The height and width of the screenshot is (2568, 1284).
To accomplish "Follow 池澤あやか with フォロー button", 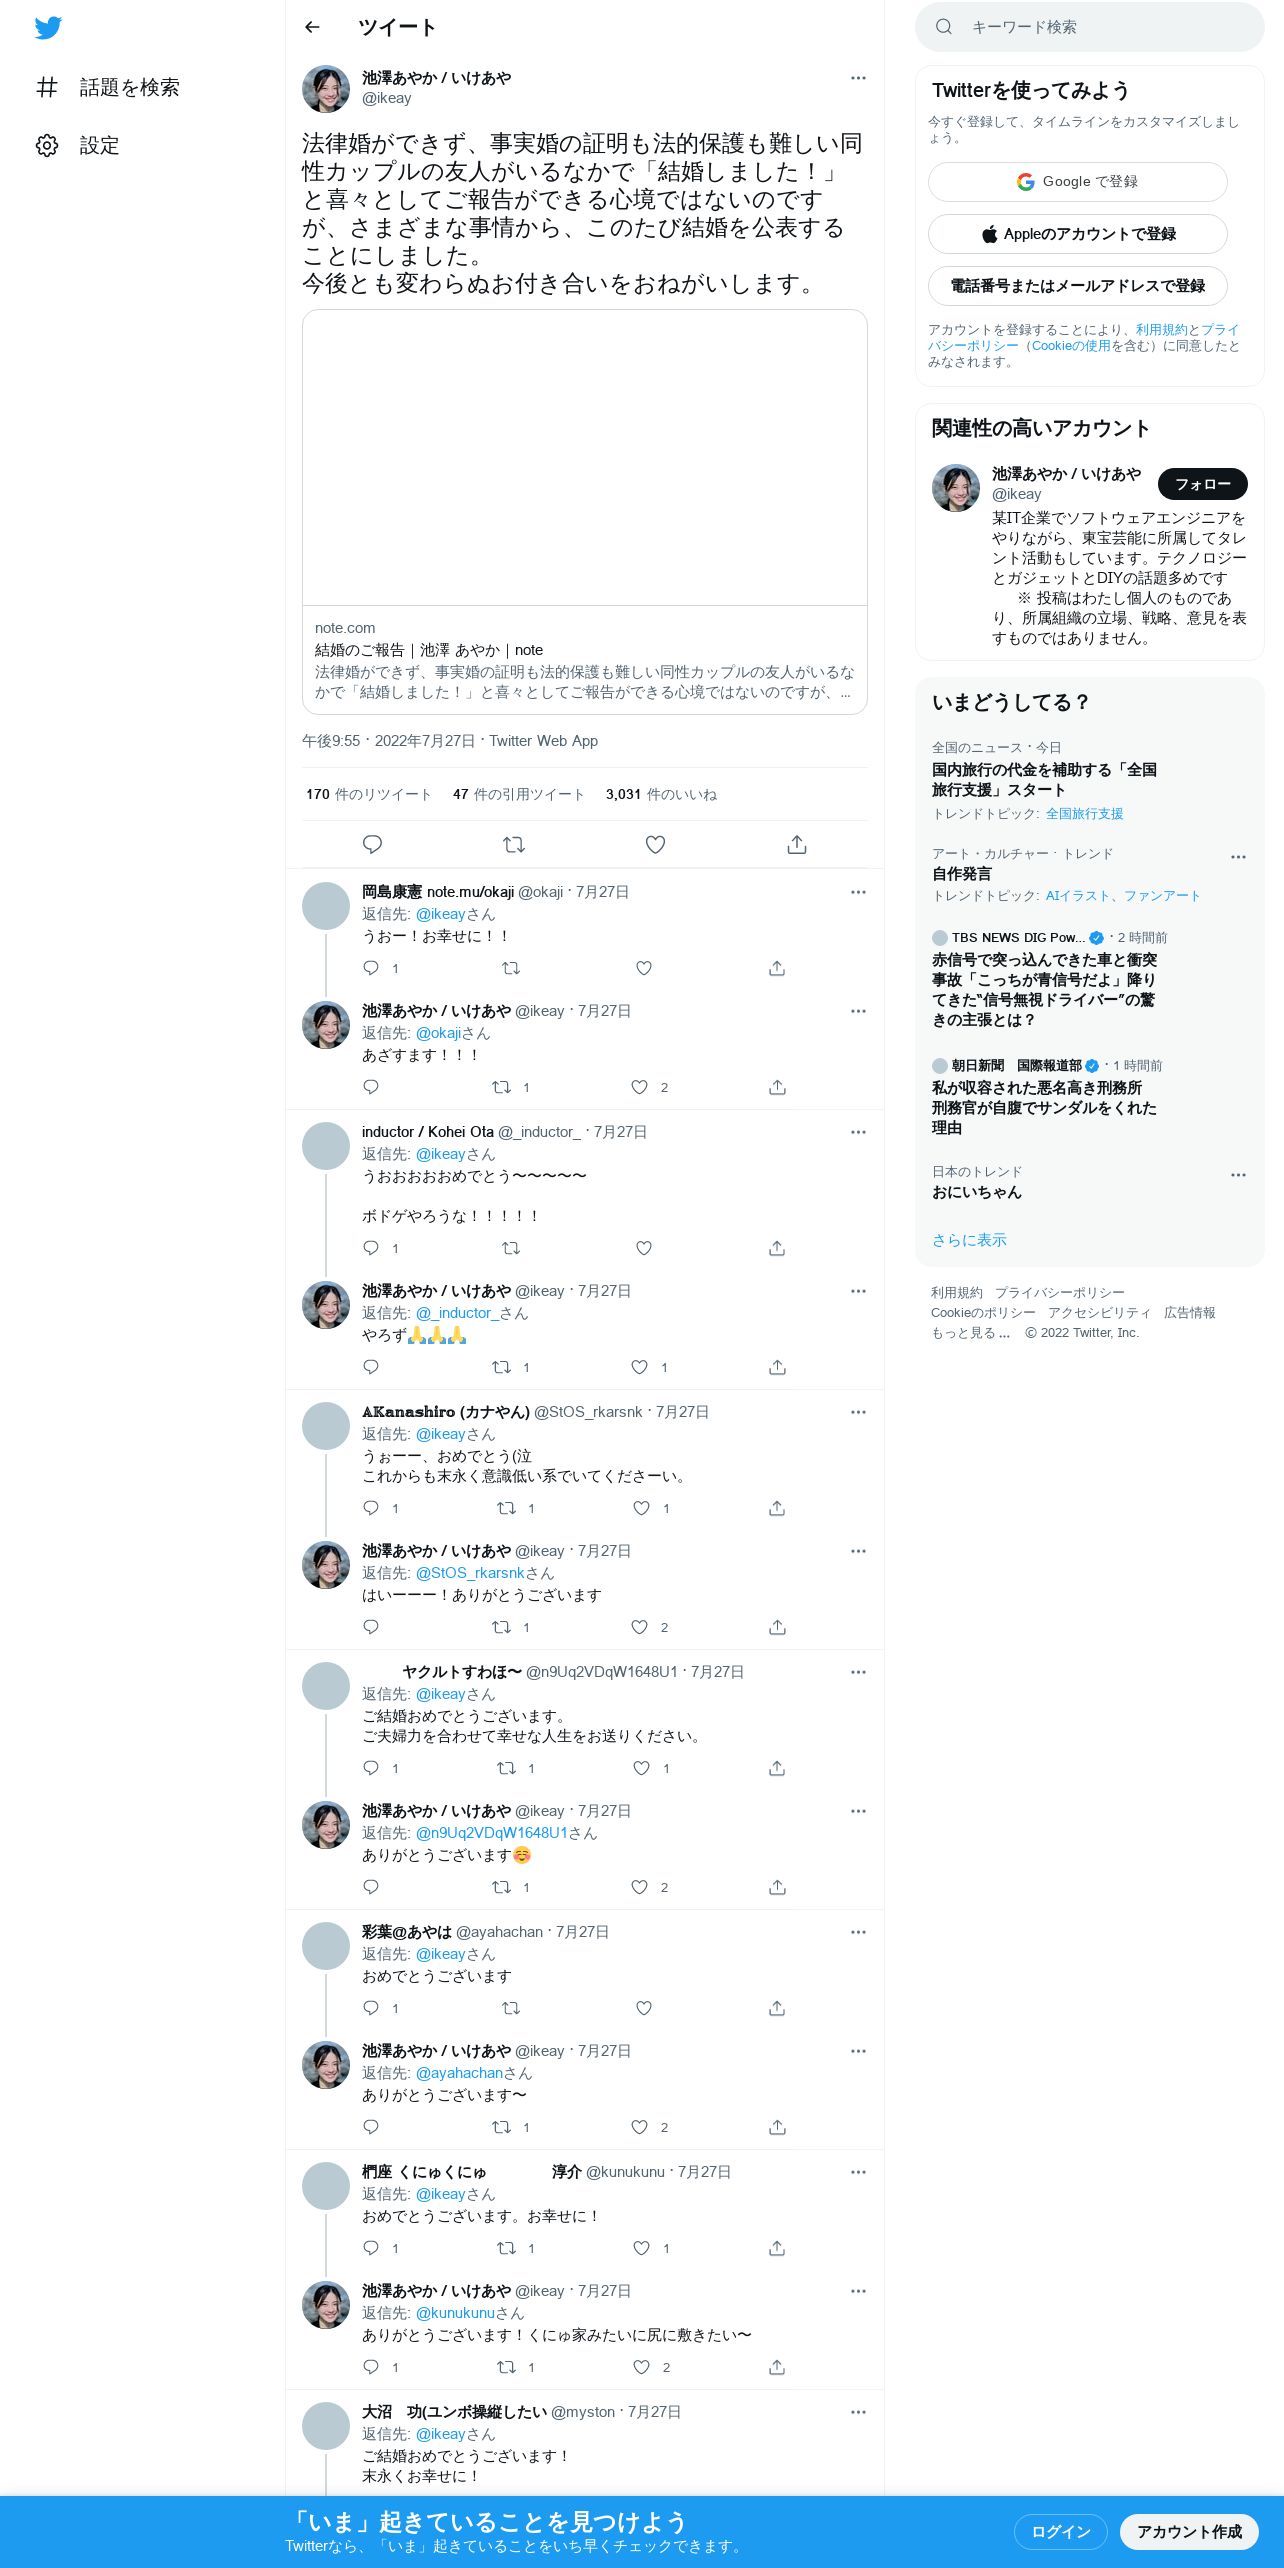I will point(1202,484).
